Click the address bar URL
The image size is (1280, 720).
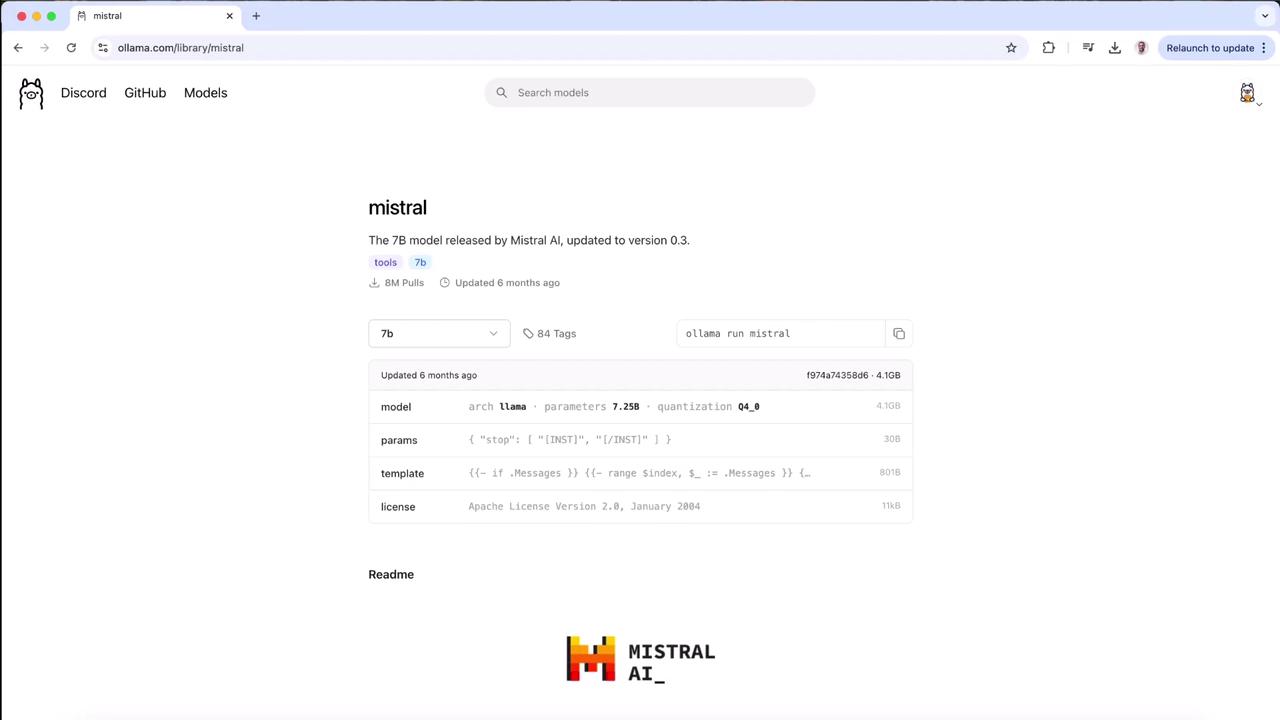[x=181, y=48]
